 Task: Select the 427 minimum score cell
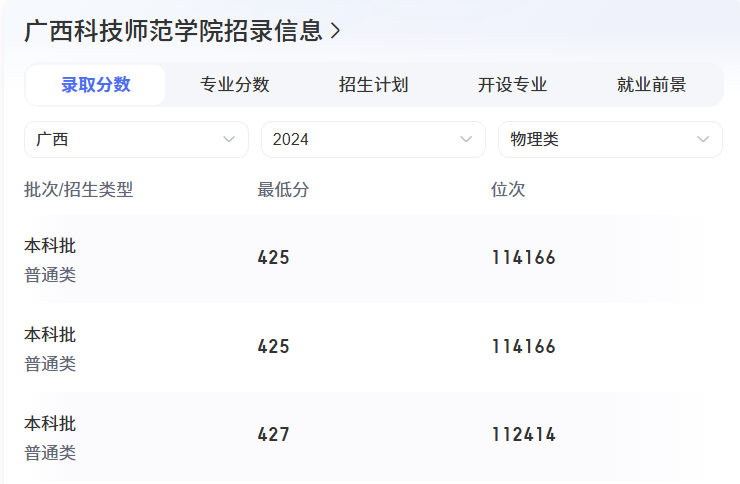pyautogui.click(x=273, y=435)
